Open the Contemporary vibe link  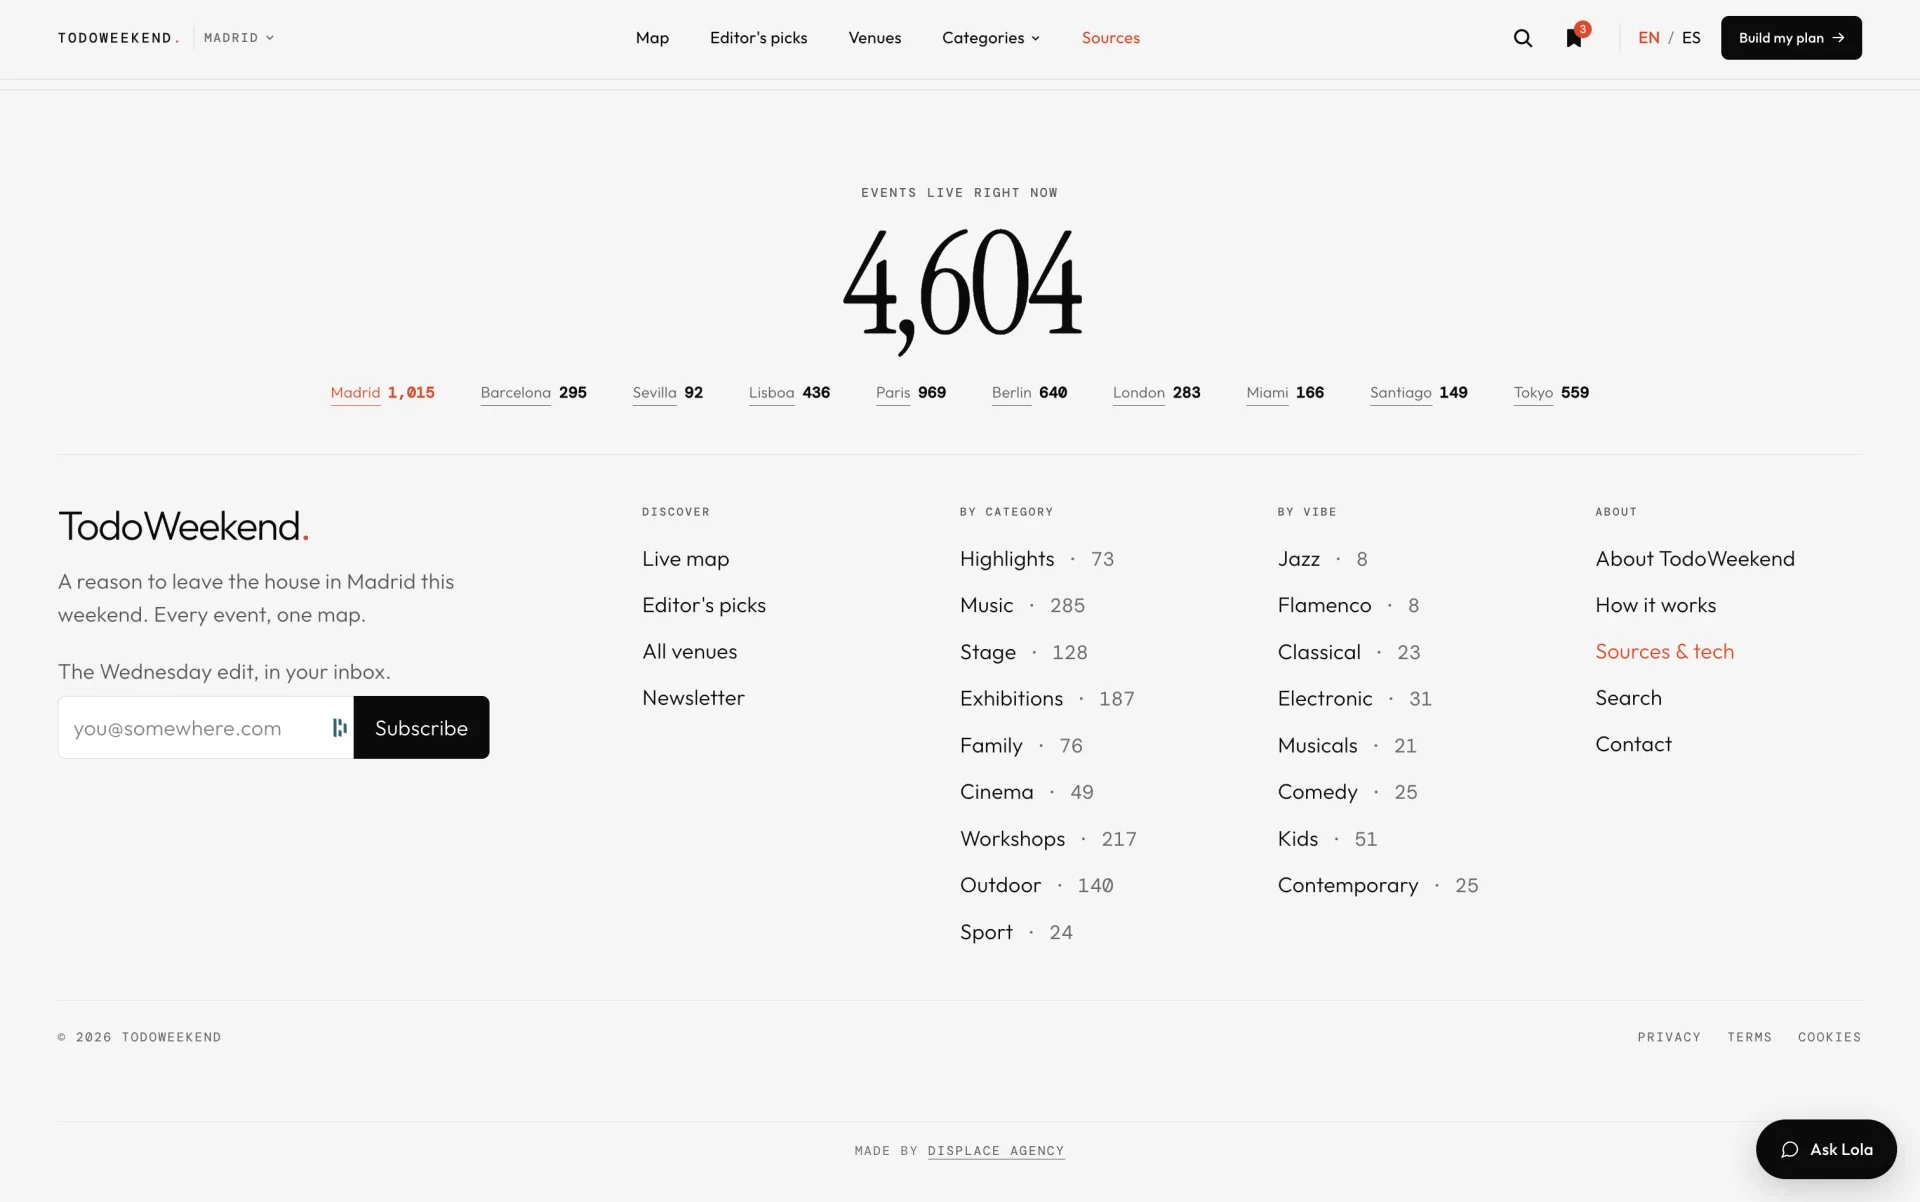coord(1347,885)
